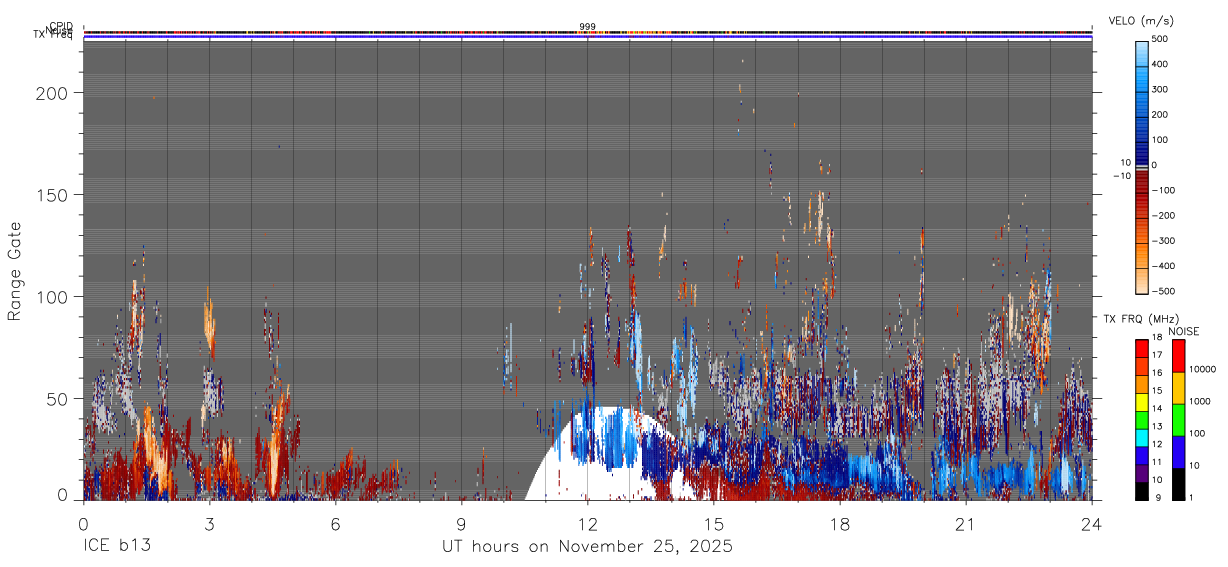This screenshot has height=567, width=1228.
Task: Click the 6 hour tick on time axis
Action: [335, 524]
